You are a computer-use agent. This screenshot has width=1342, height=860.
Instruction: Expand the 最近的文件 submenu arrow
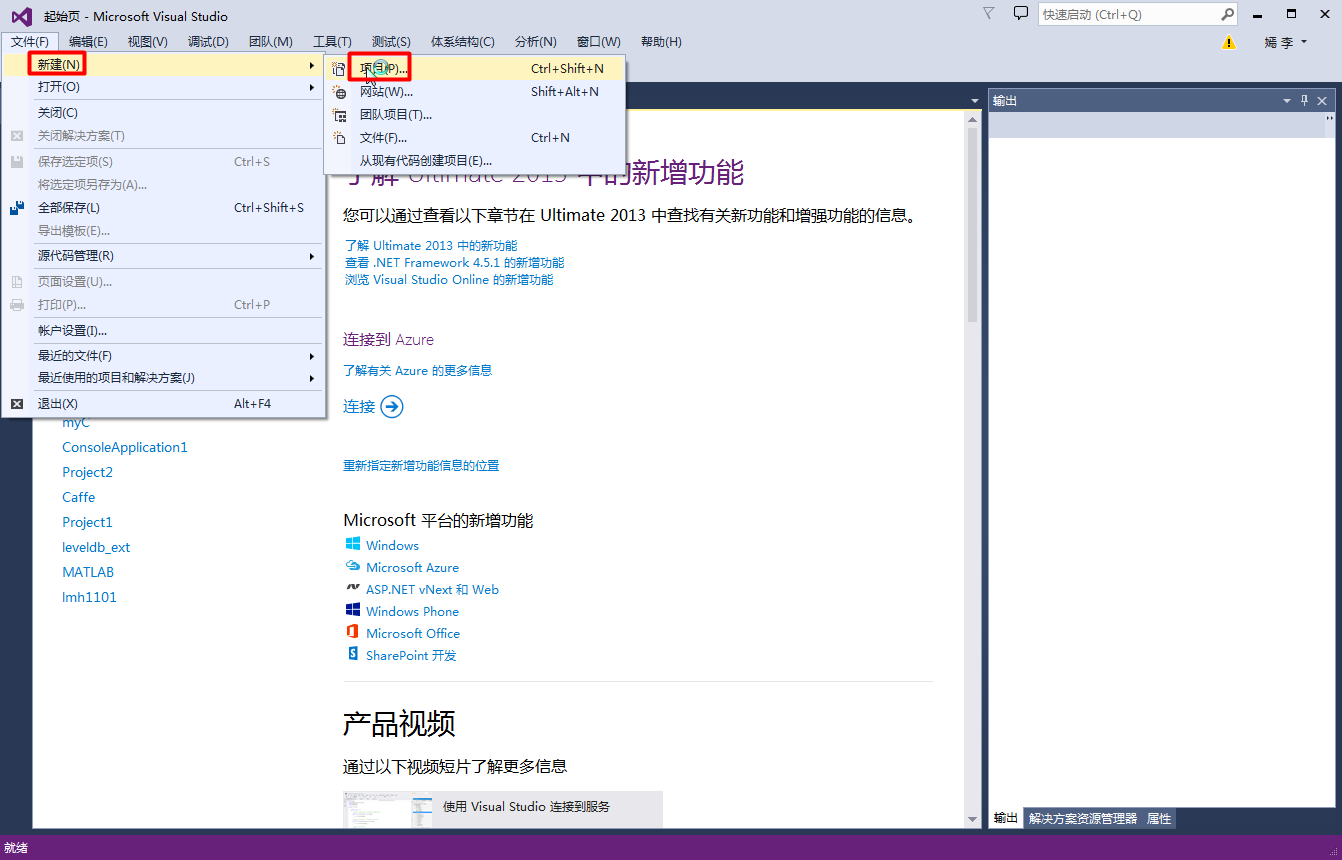coord(311,355)
